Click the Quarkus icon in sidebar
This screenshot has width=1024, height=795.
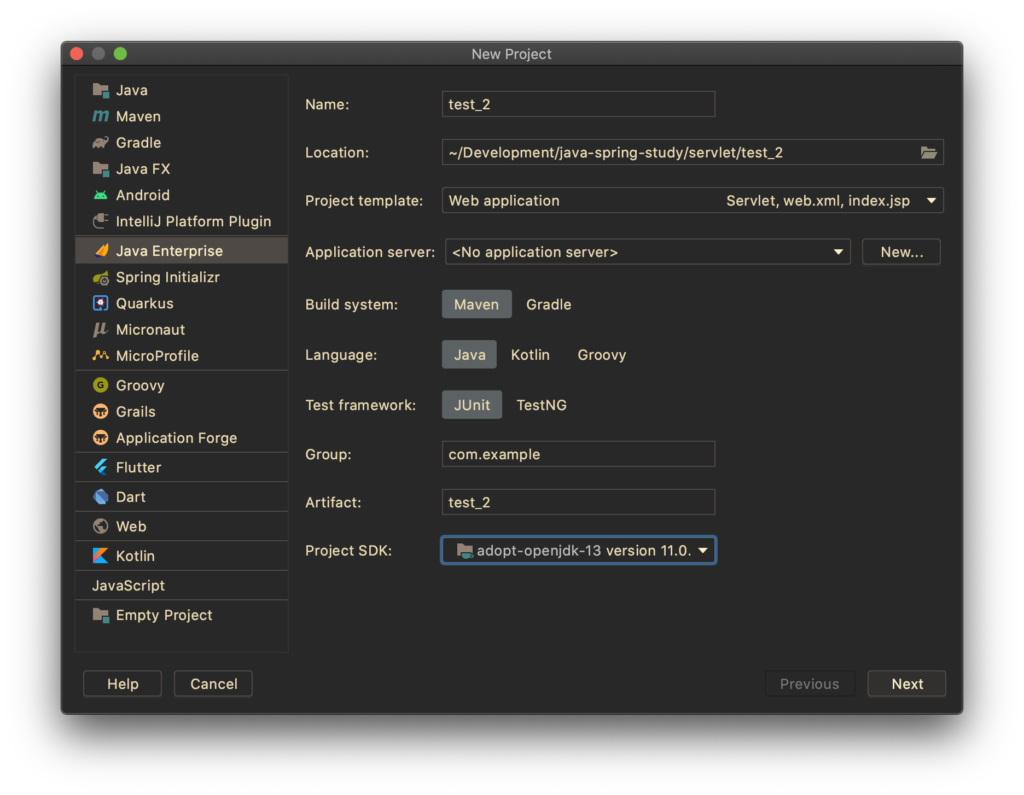click(x=101, y=304)
